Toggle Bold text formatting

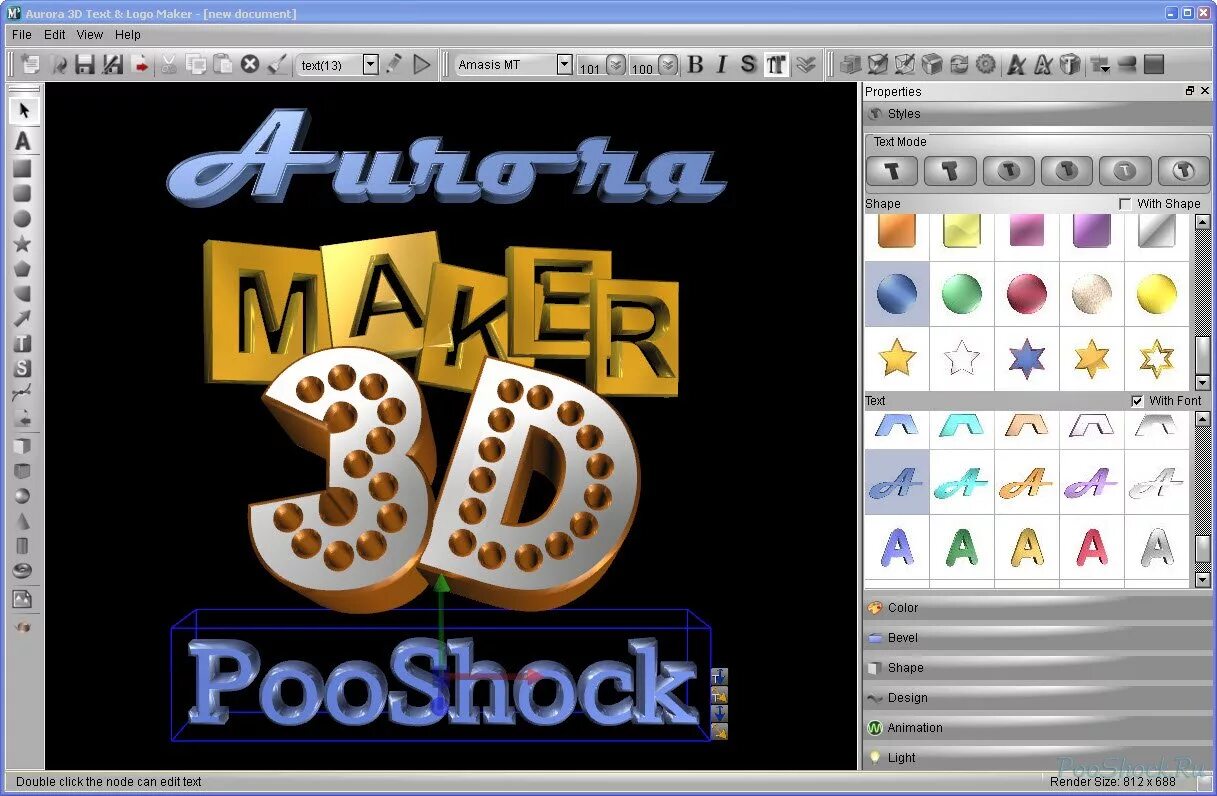696,65
